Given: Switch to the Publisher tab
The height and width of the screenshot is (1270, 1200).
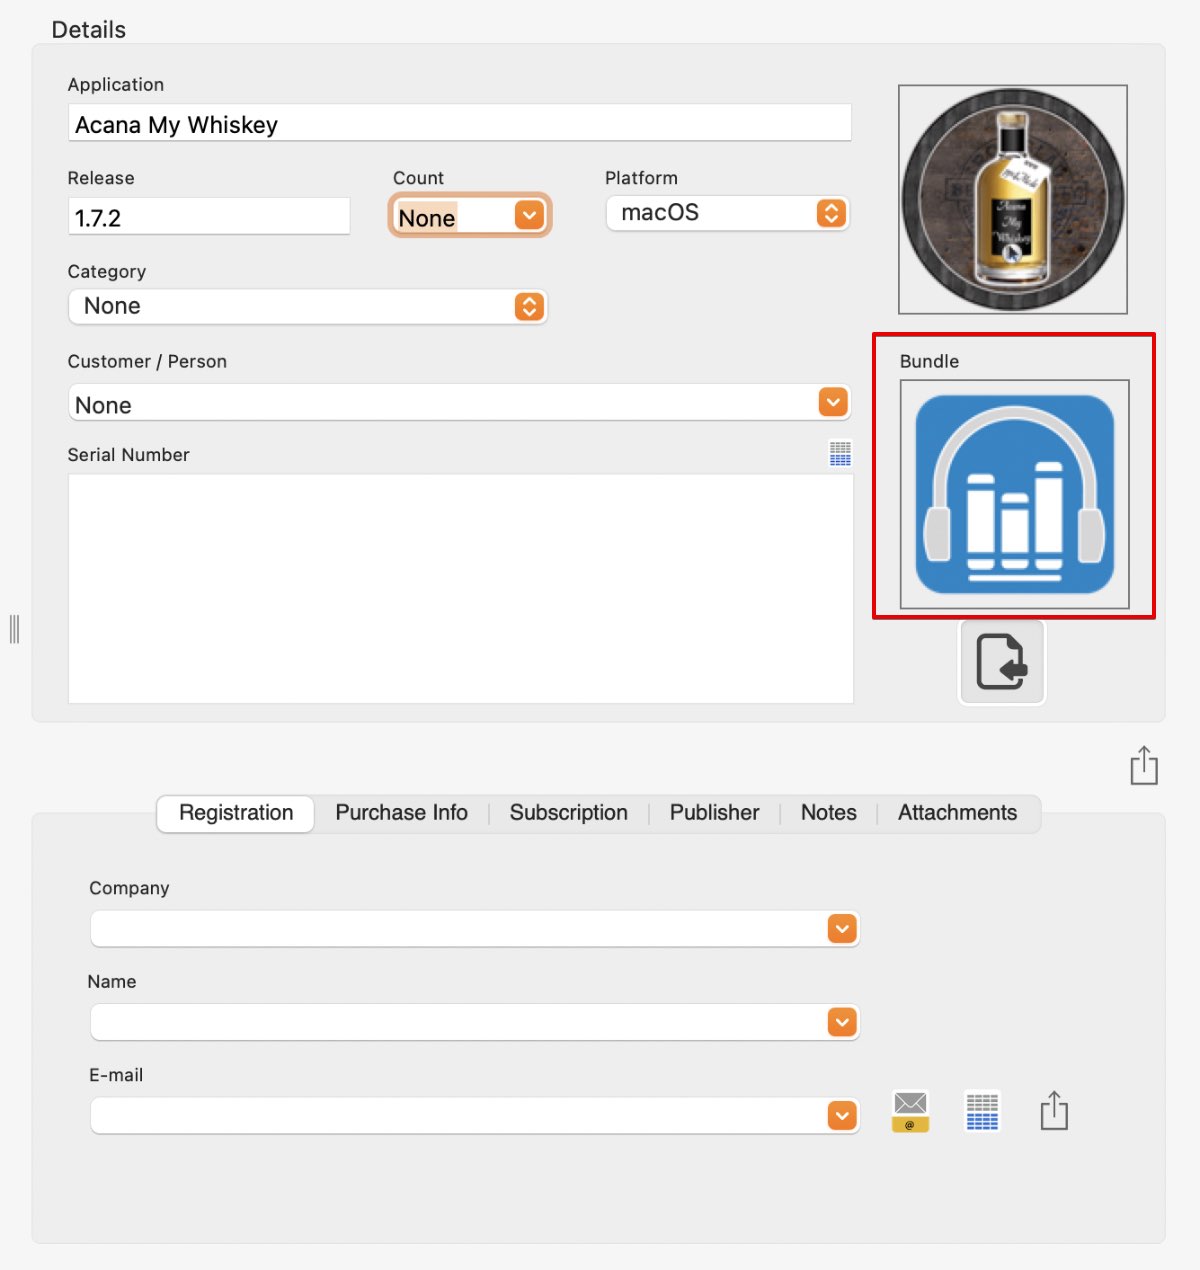Looking at the screenshot, I should tap(714, 813).
